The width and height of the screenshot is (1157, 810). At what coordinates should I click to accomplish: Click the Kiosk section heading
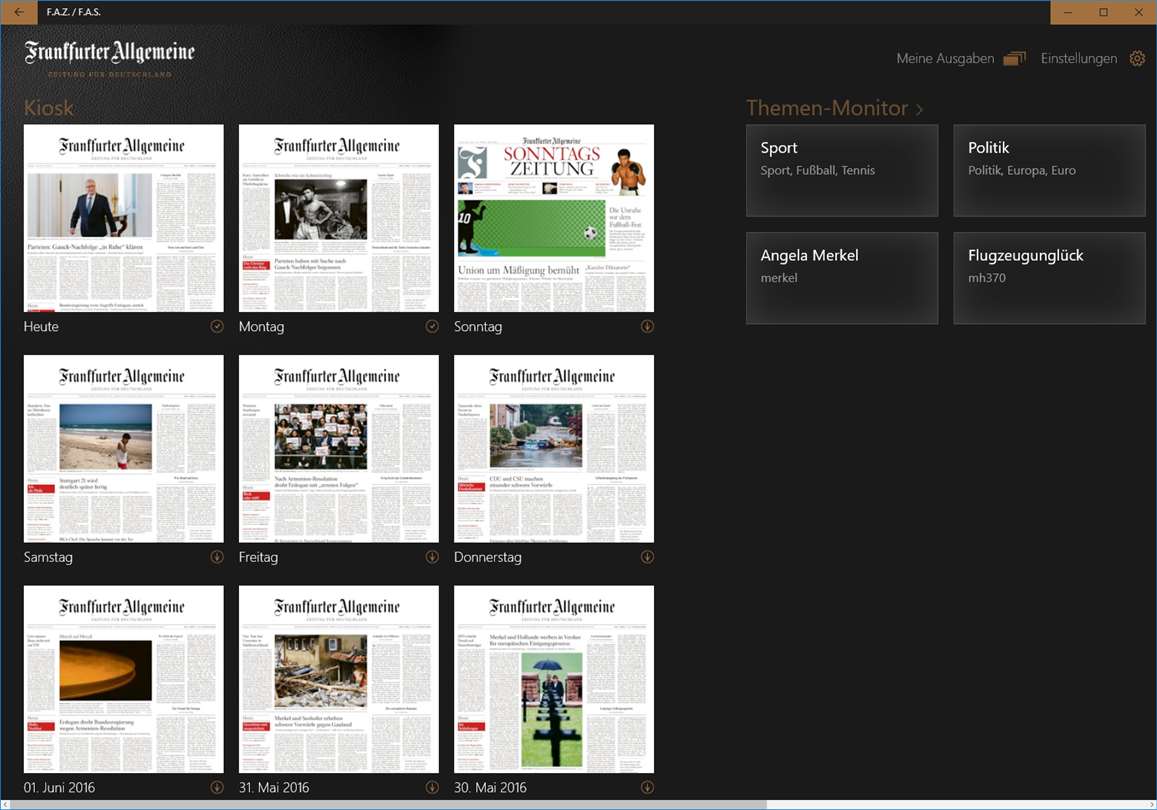pos(49,108)
